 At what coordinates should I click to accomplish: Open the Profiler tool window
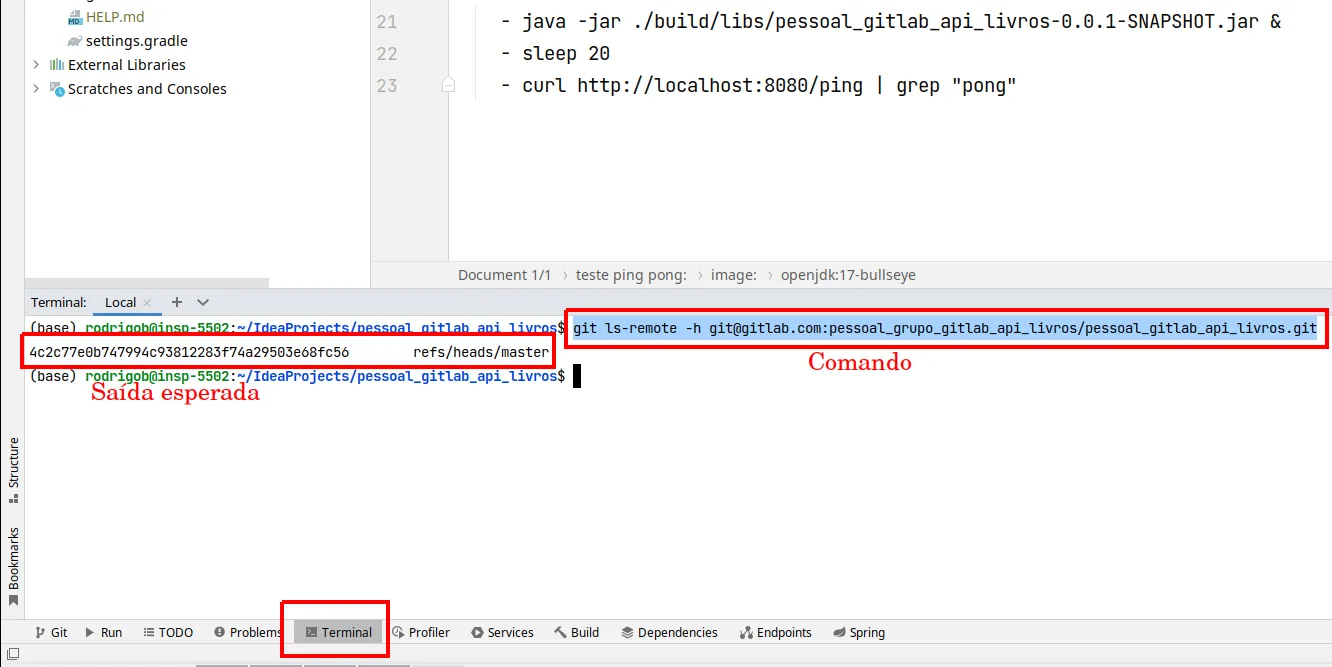[421, 632]
